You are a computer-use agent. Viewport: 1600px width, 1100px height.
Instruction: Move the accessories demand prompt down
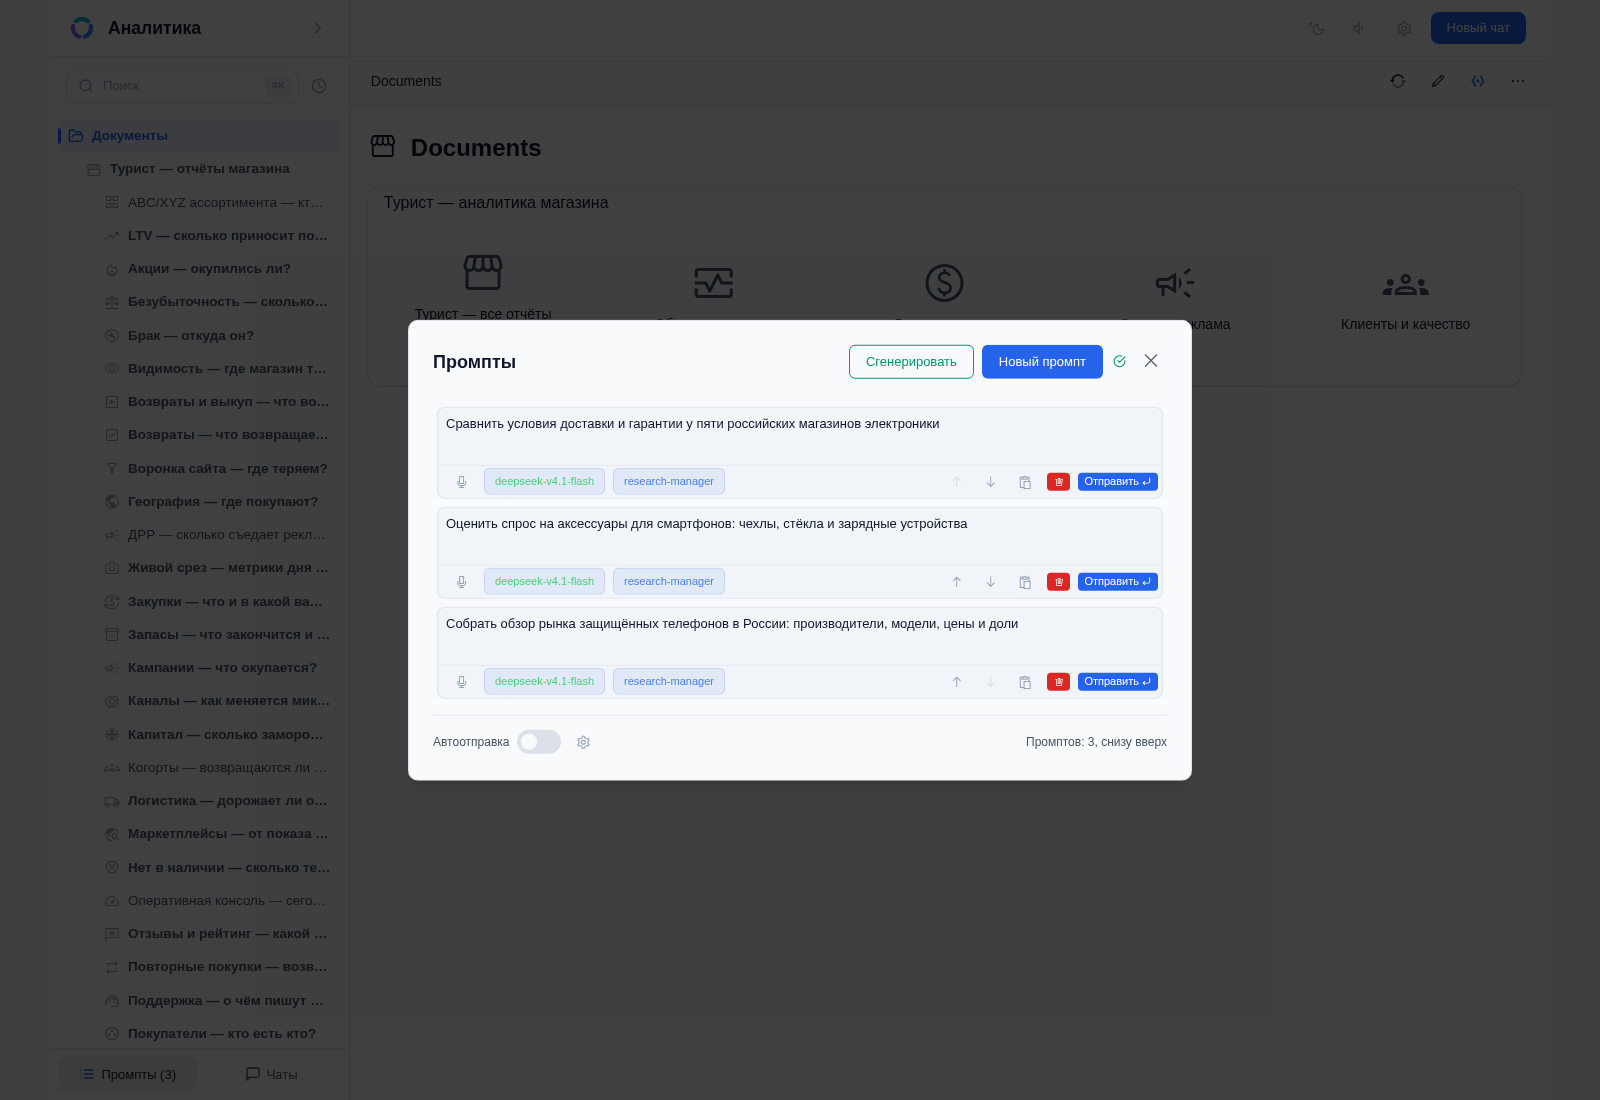coord(990,582)
